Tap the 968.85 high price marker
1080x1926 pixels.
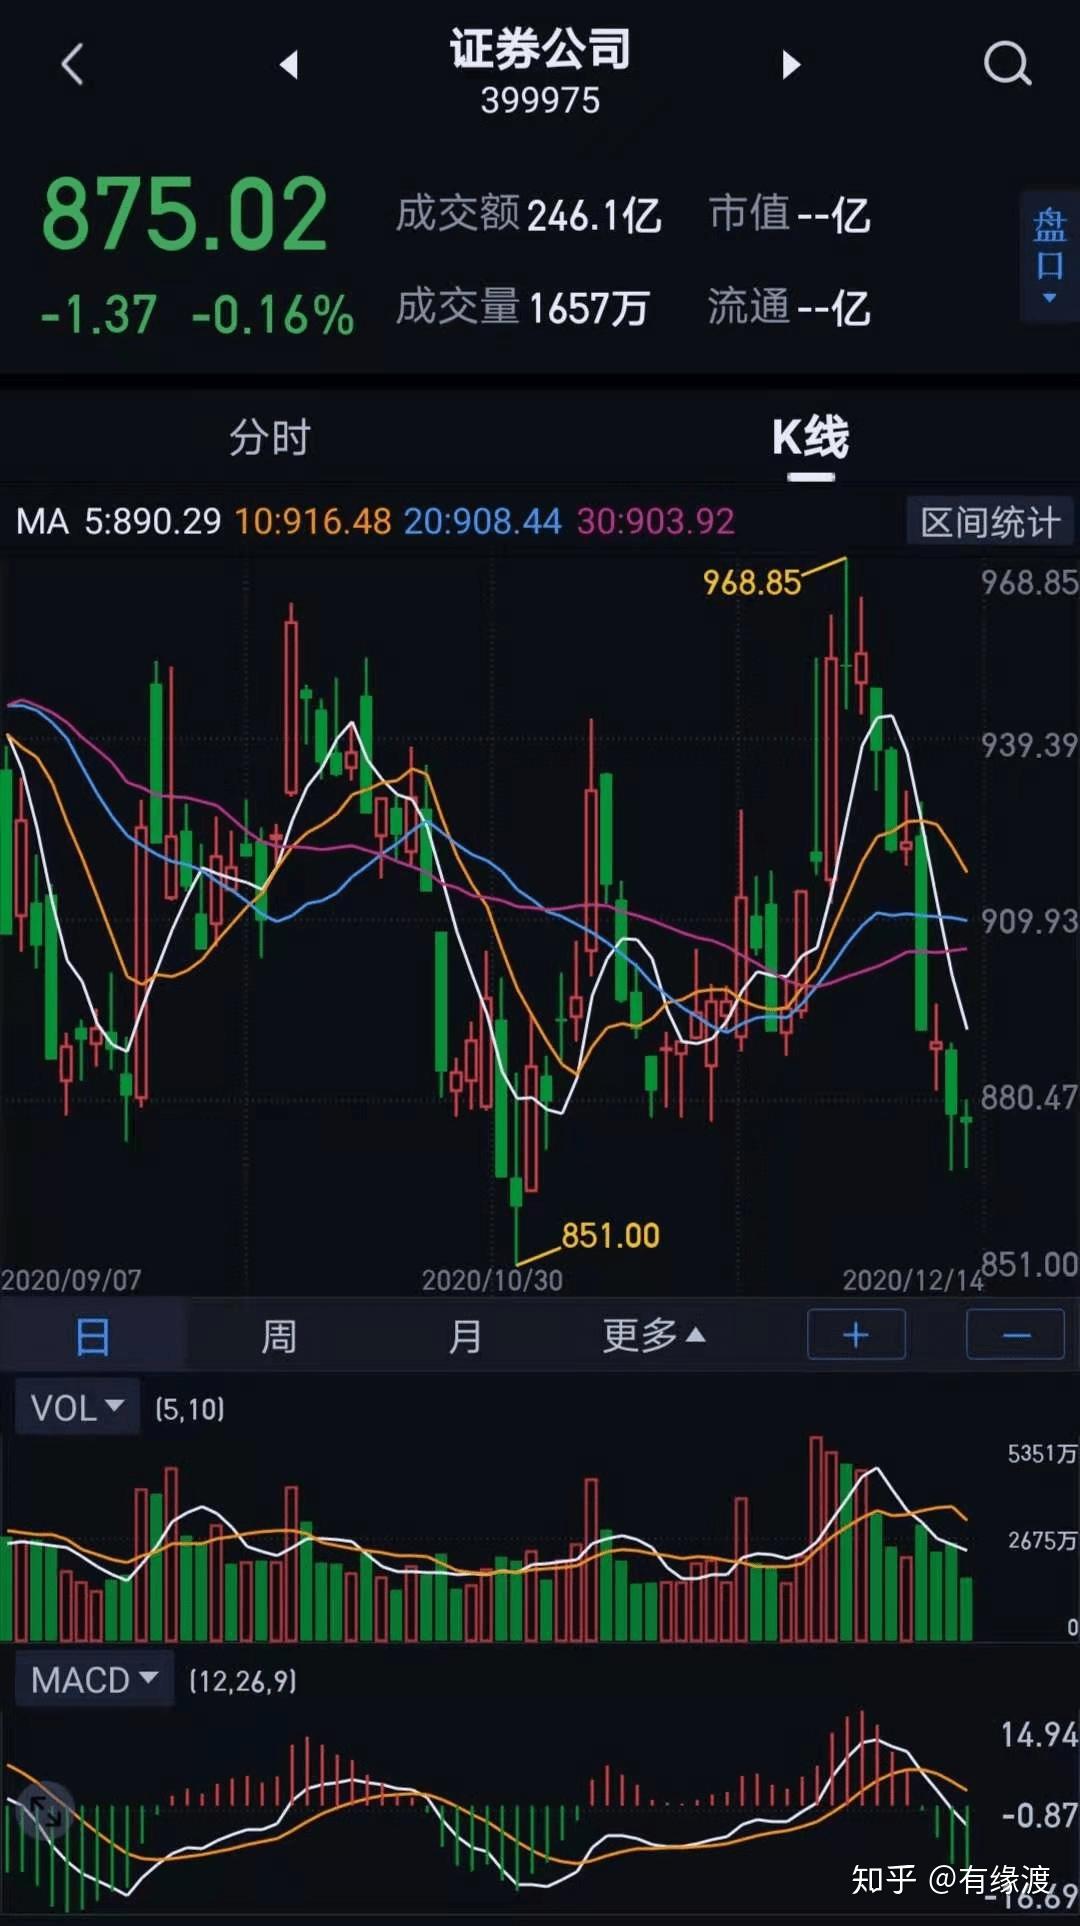coord(752,582)
